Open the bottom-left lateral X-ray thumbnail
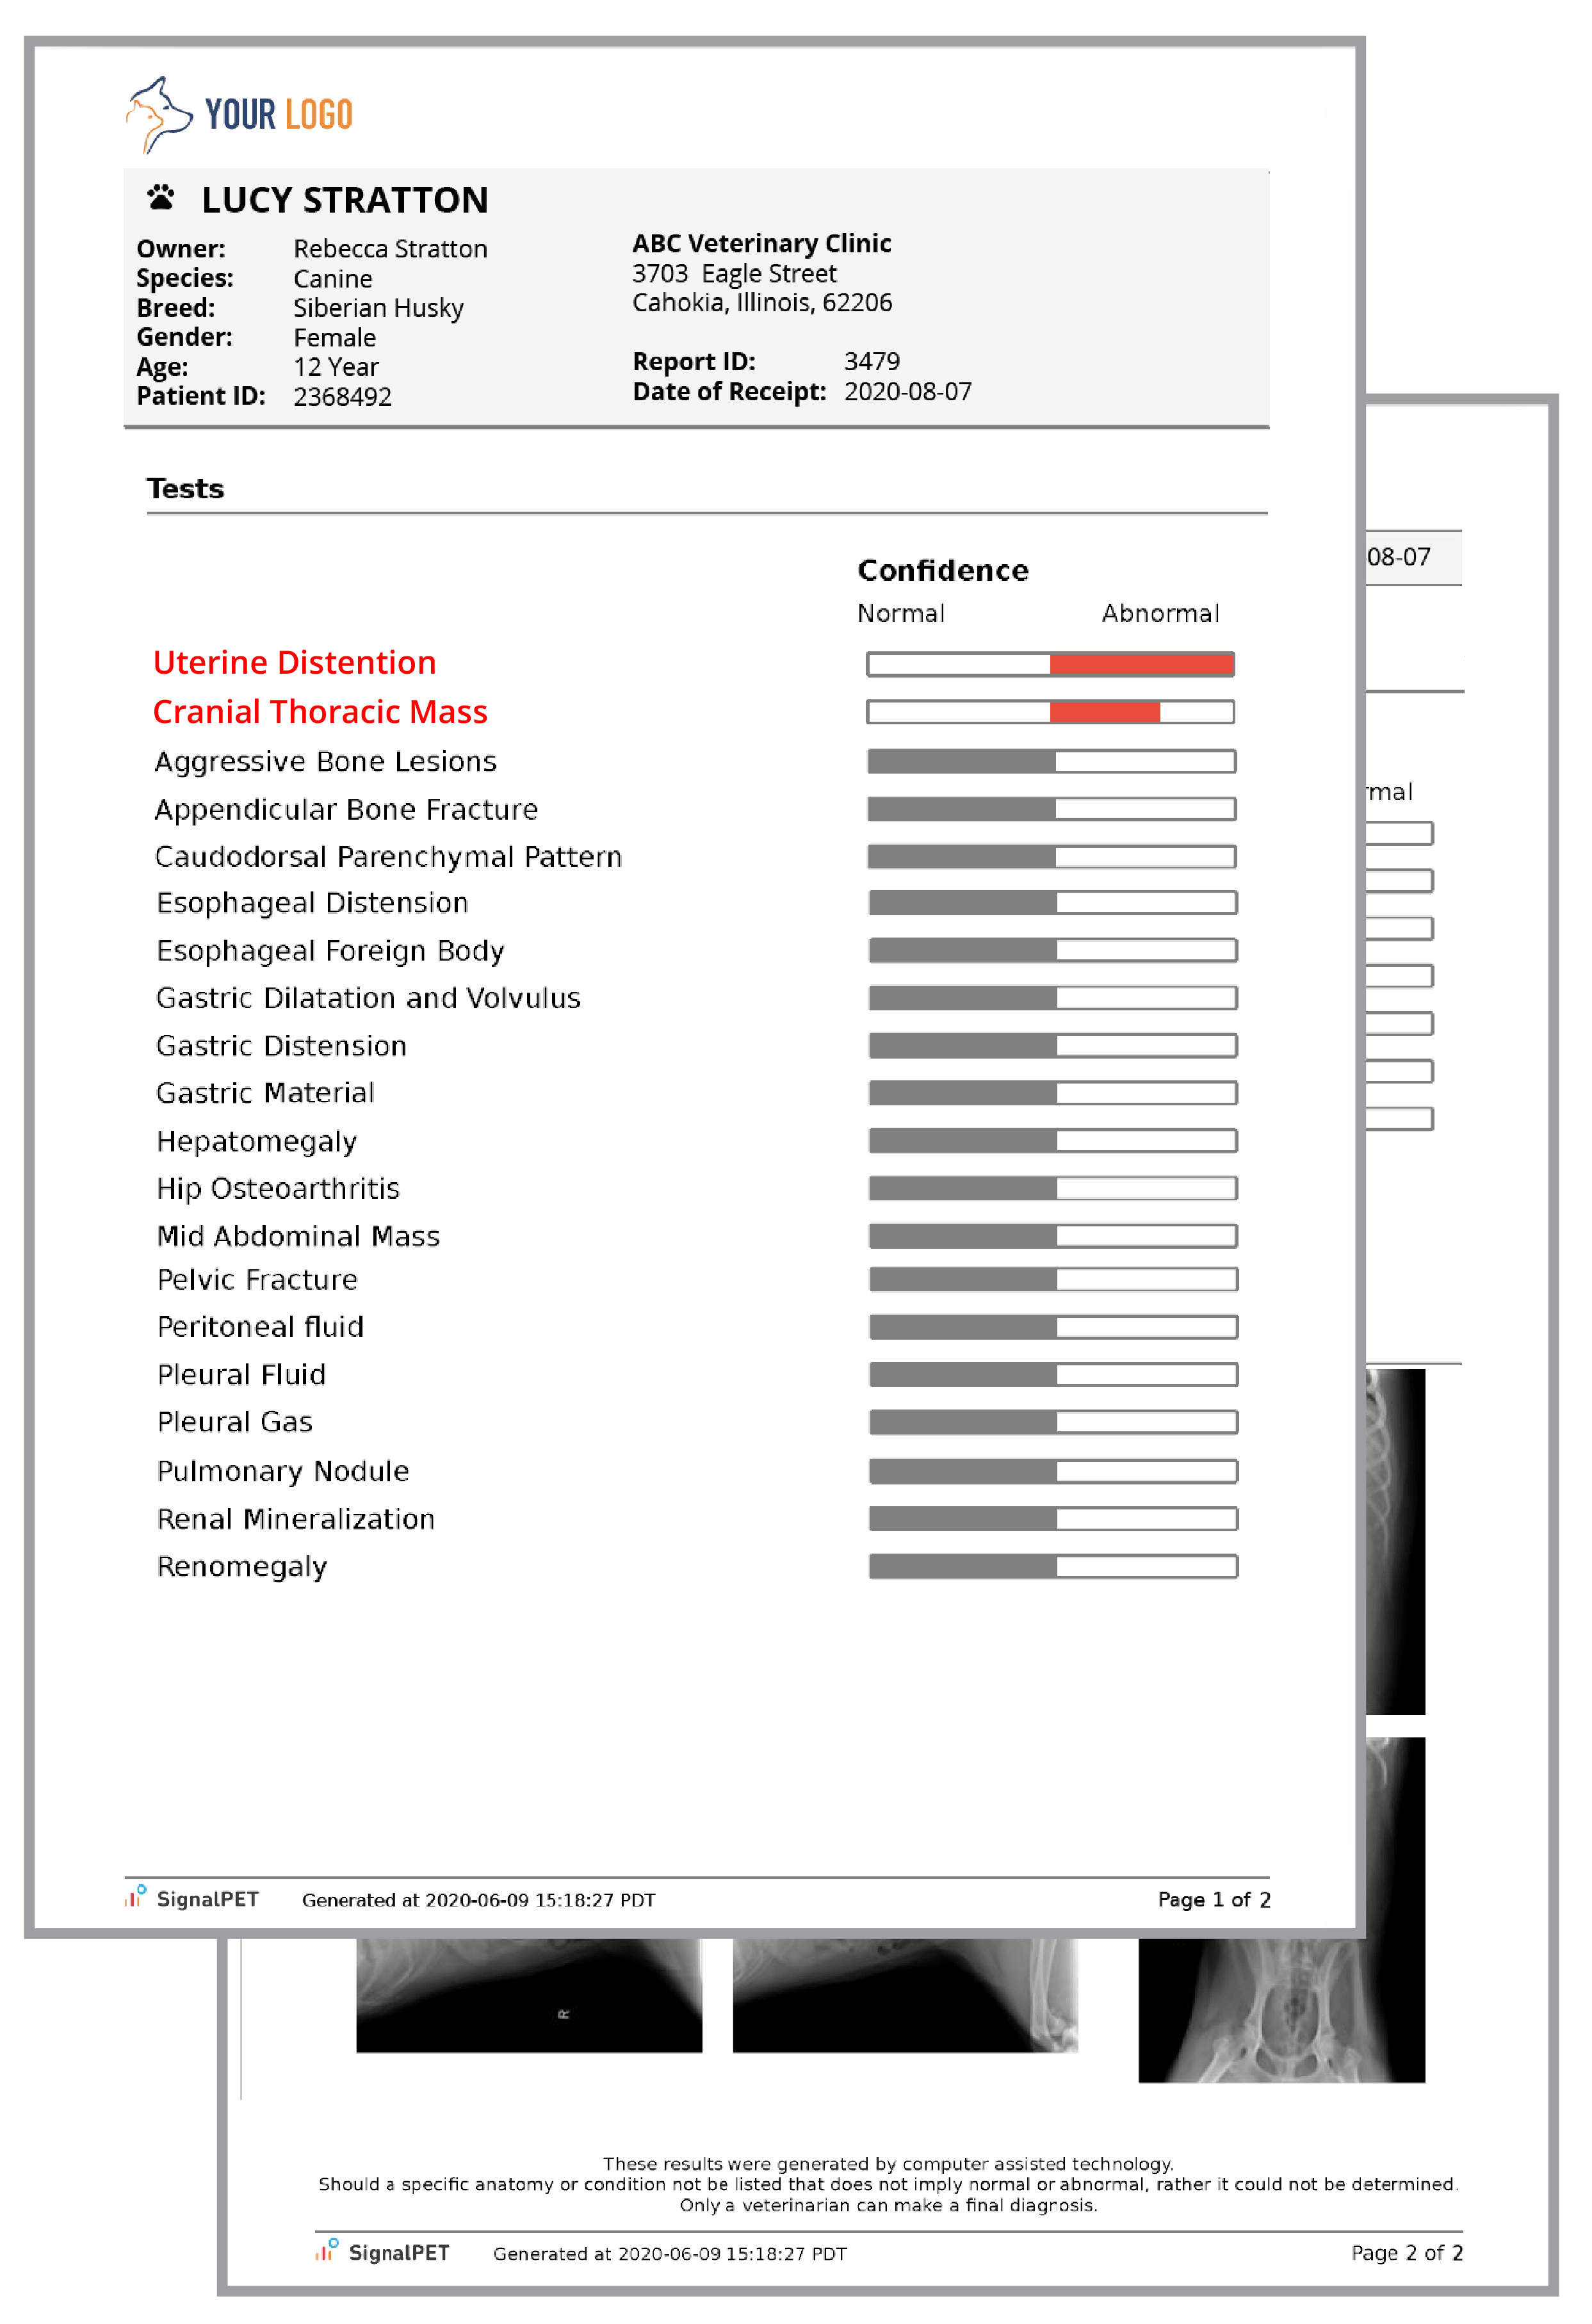The height and width of the screenshot is (2324, 1592). tap(529, 1995)
